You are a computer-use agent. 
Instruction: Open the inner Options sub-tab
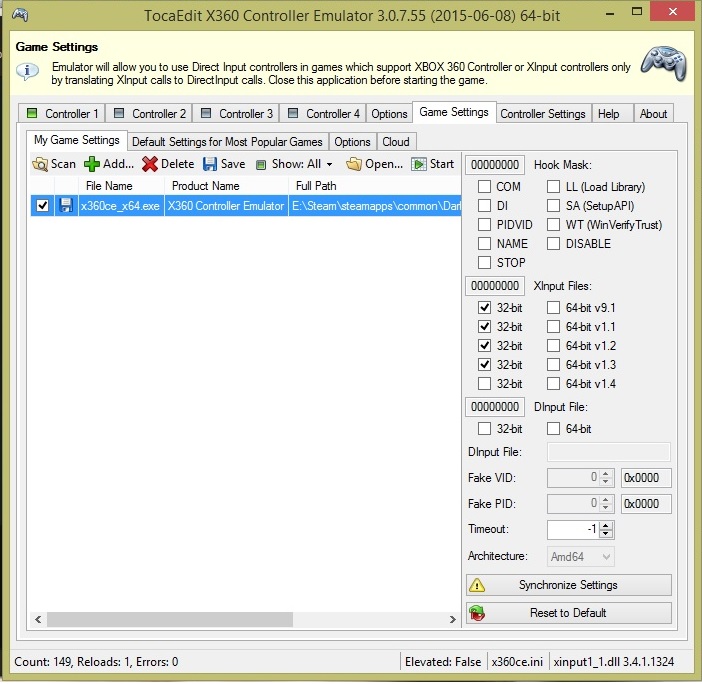pyautogui.click(x=352, y=142)
